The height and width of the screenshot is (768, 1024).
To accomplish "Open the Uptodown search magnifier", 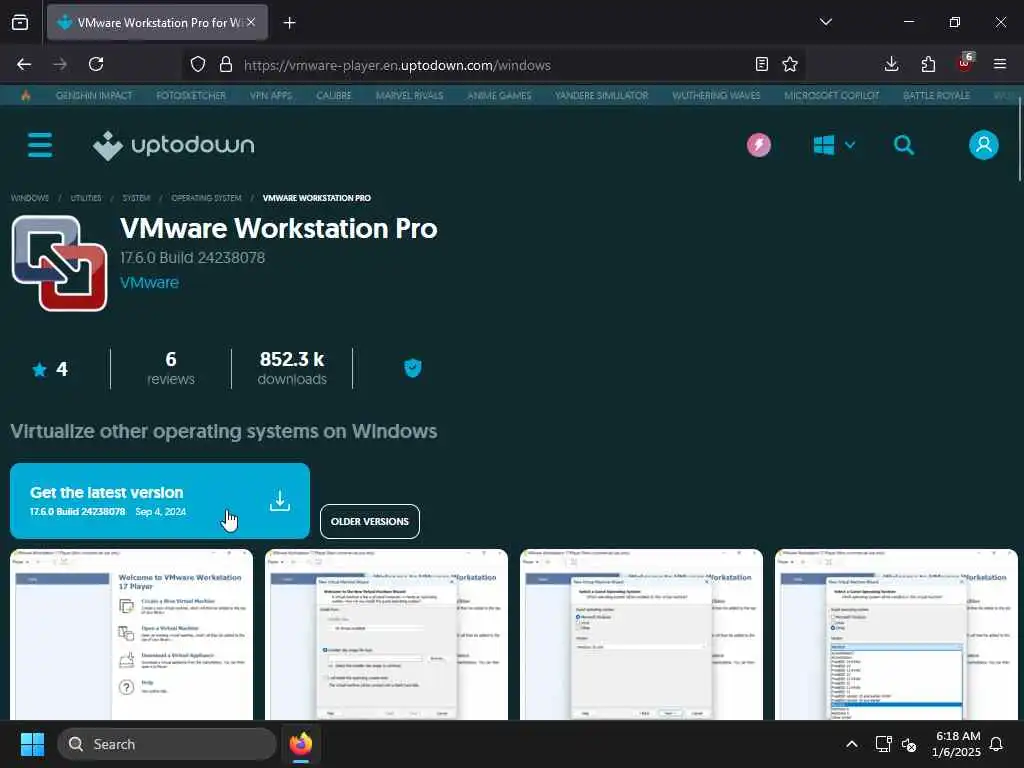I will (x=904, y=145).
